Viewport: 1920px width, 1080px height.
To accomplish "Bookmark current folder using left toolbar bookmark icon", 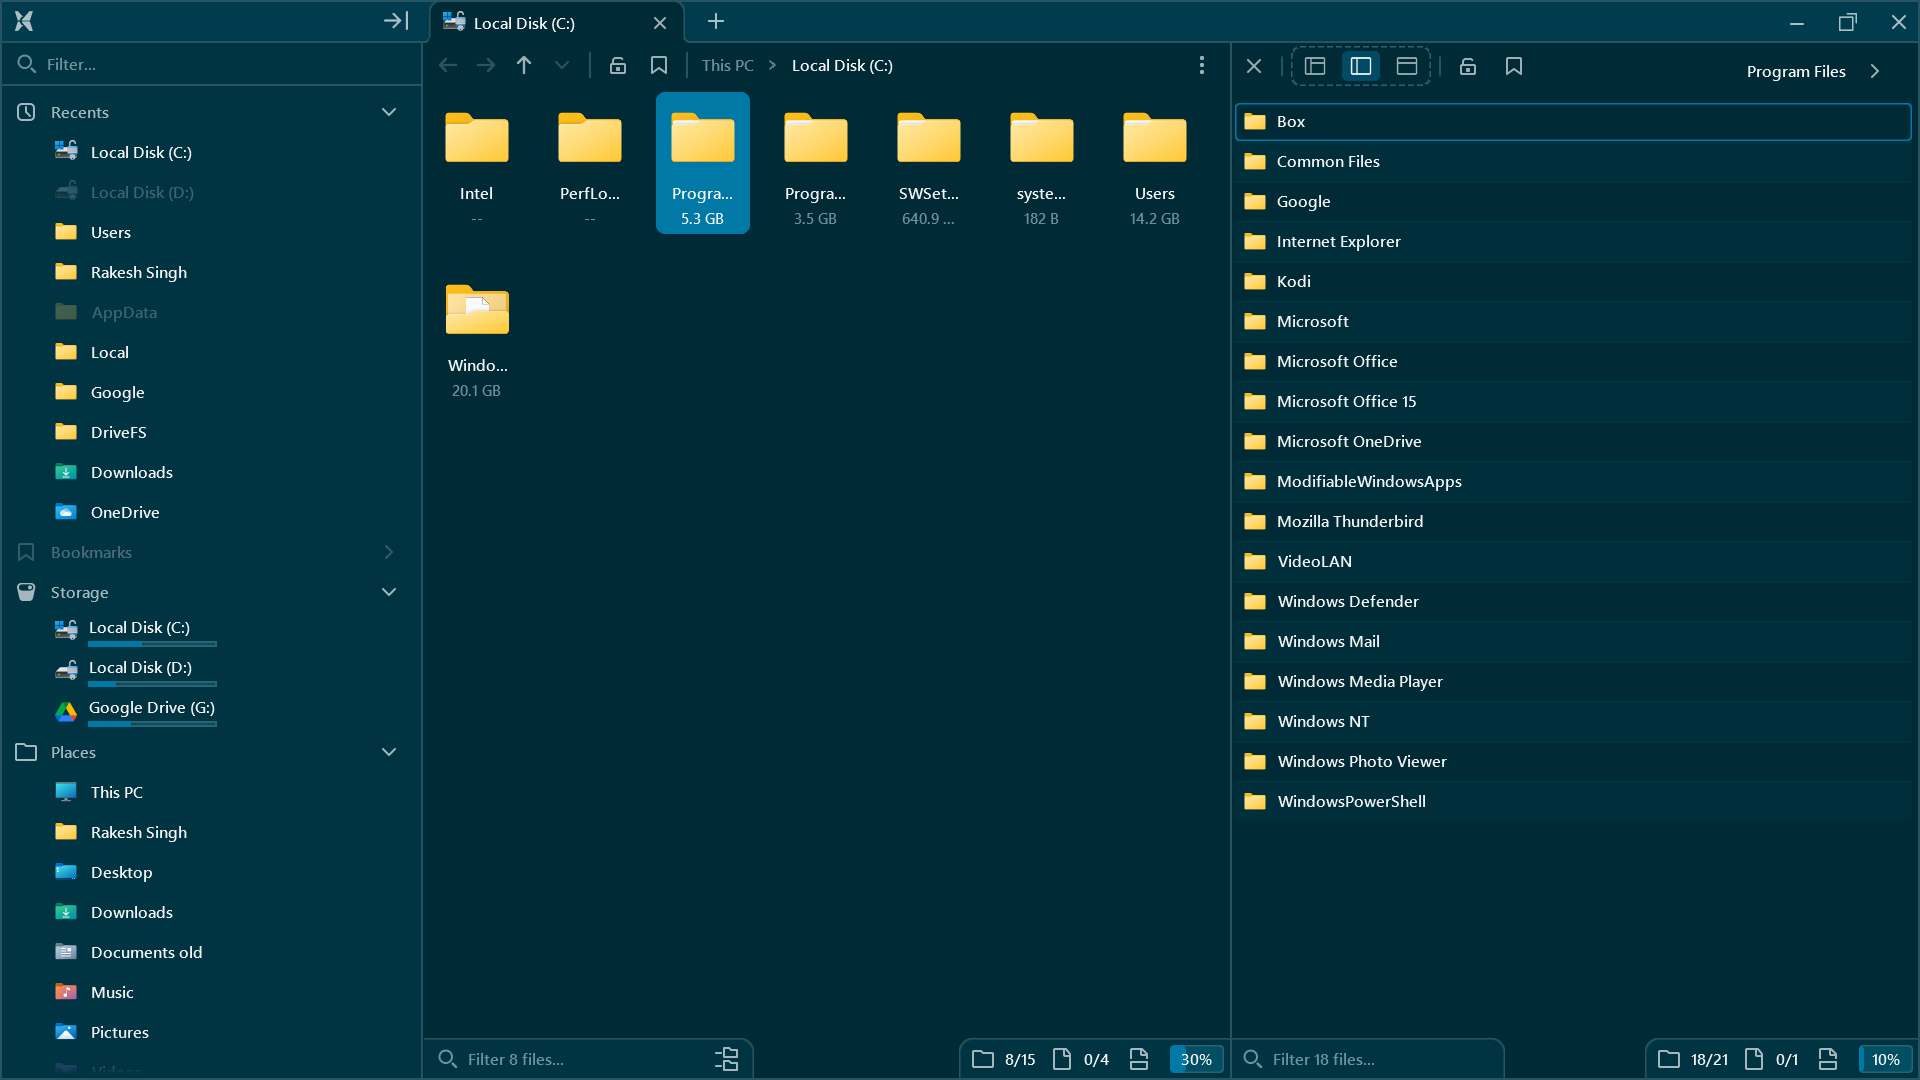I will pos(659,65).
